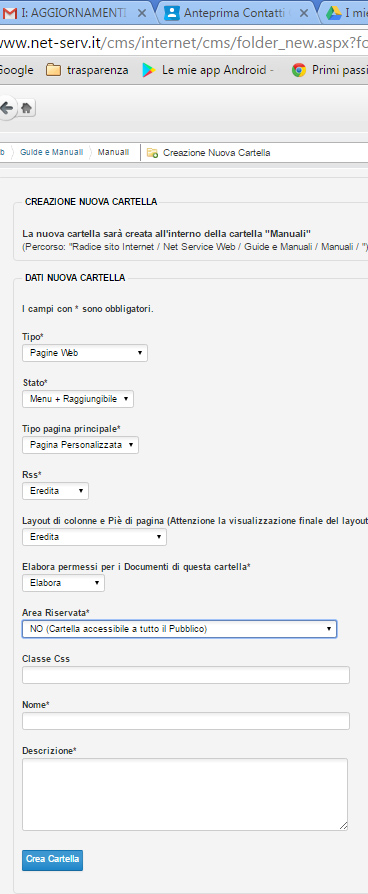Click the Crea Cartella button

click(52, 860)
